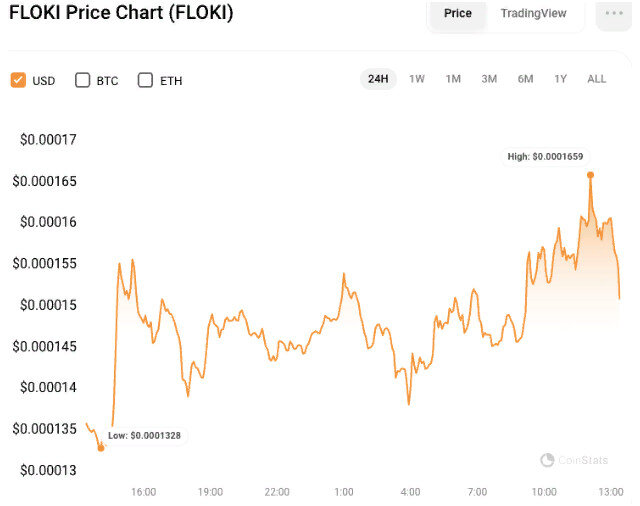Select the 24H time range
Viewport: 640px width, 506px height.
click(x=378, y=79)
